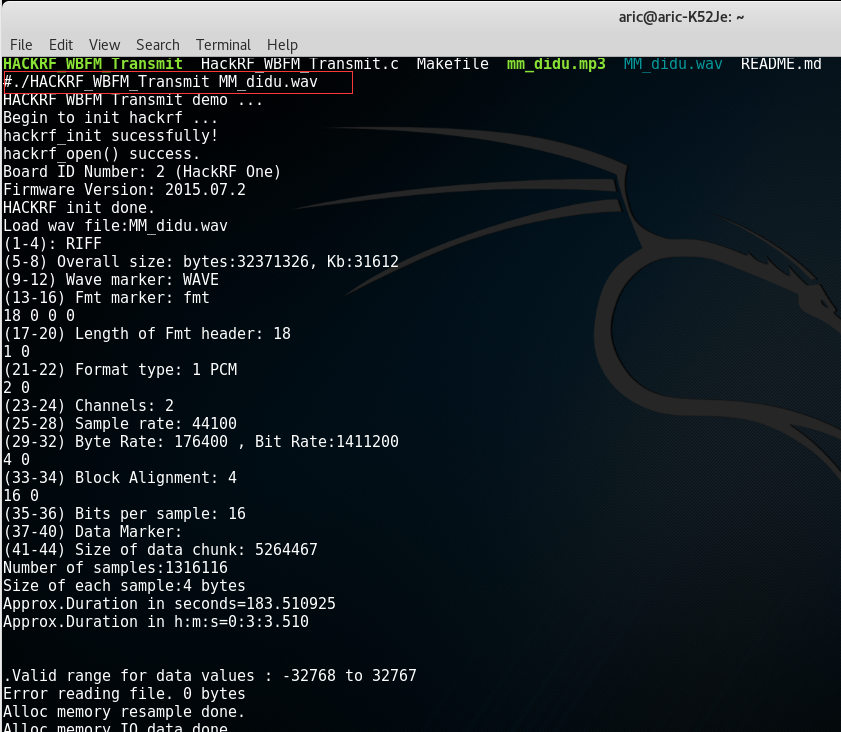841x732 pixels.
Task: Click the 'Sample rate: 44100' line
Action: pyautogui.click(x=120, y=424)
